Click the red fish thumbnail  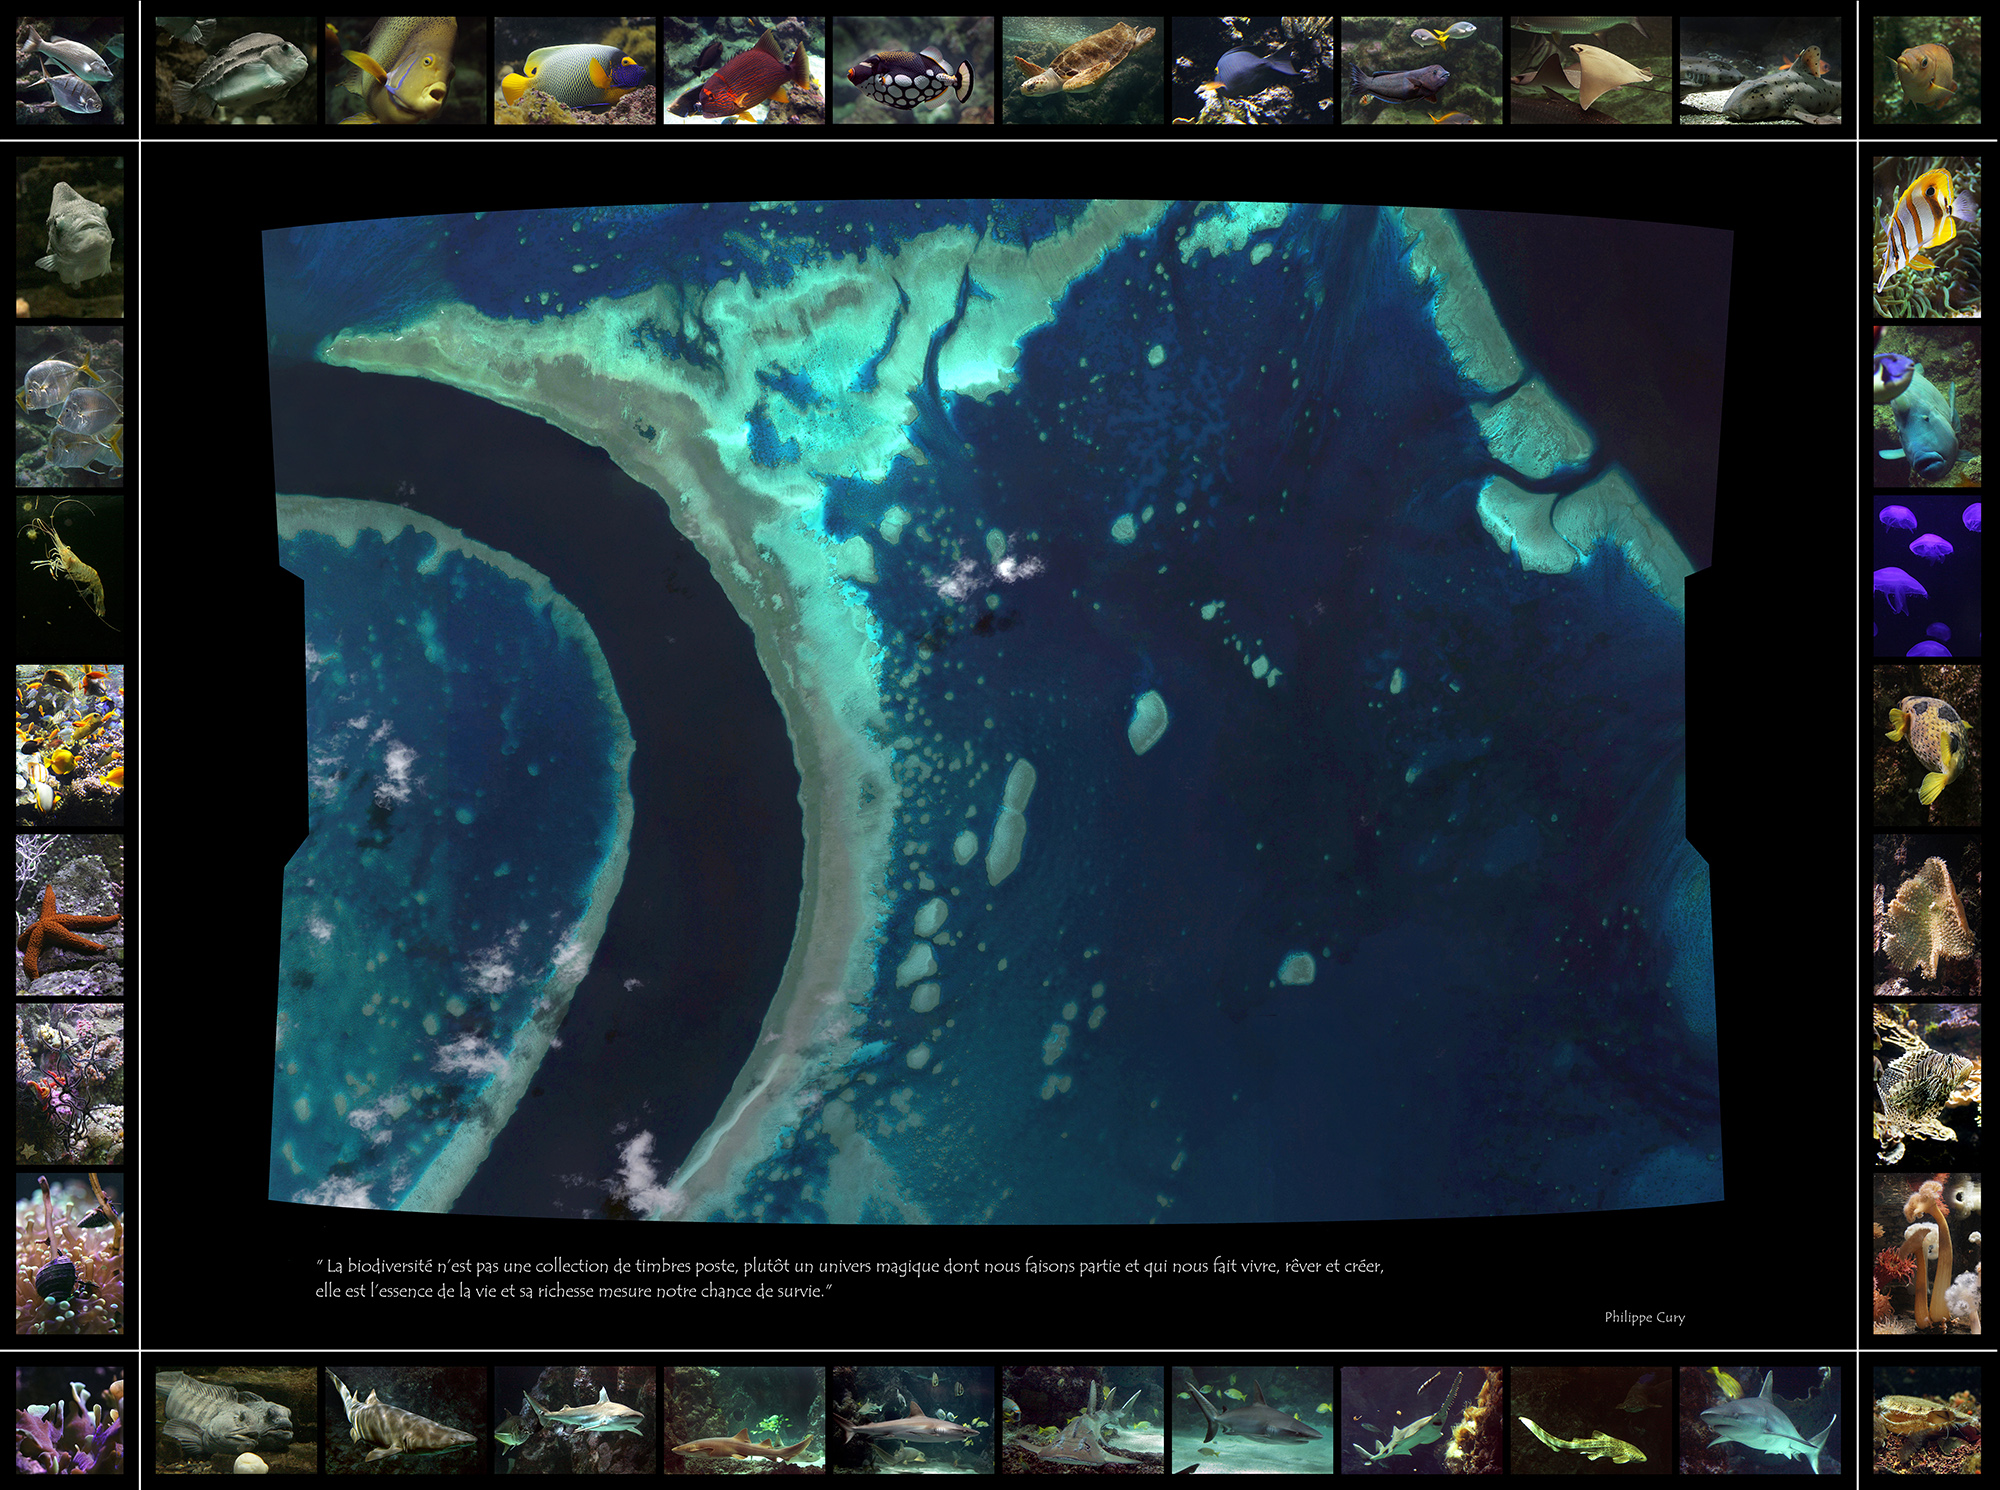tap(744, 70)
